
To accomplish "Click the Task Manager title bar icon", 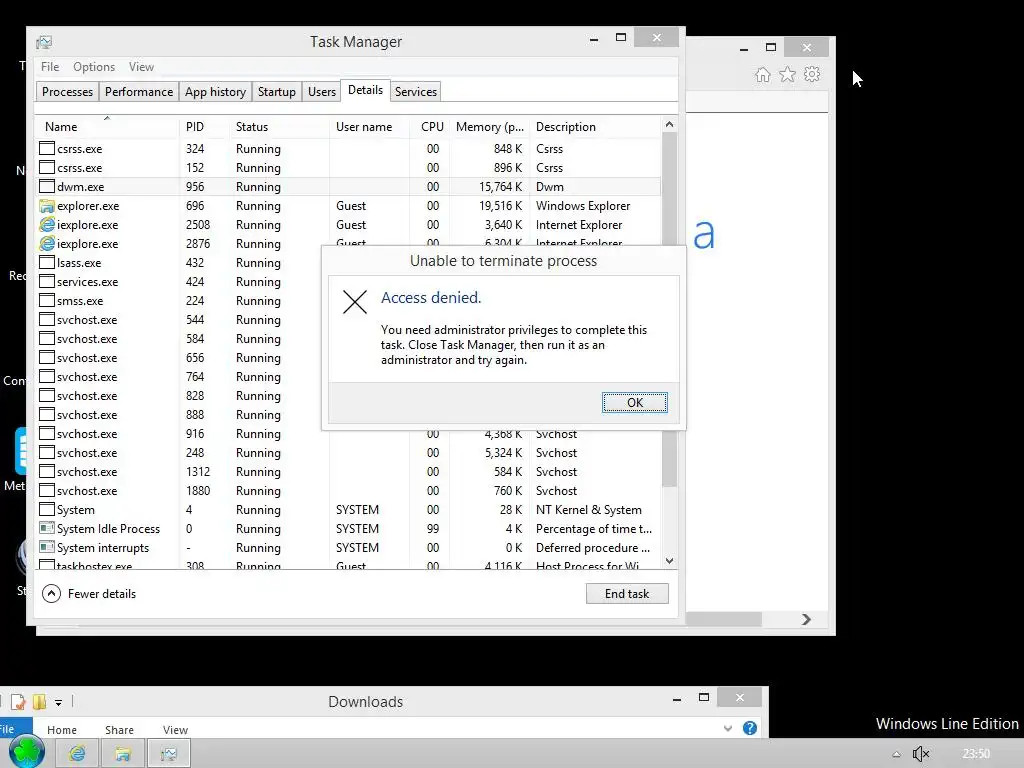I will [x=44, y=42].
